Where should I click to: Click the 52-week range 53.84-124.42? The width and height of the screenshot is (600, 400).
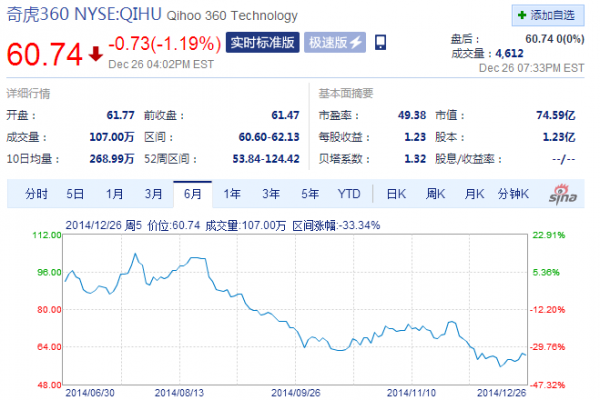266,159
